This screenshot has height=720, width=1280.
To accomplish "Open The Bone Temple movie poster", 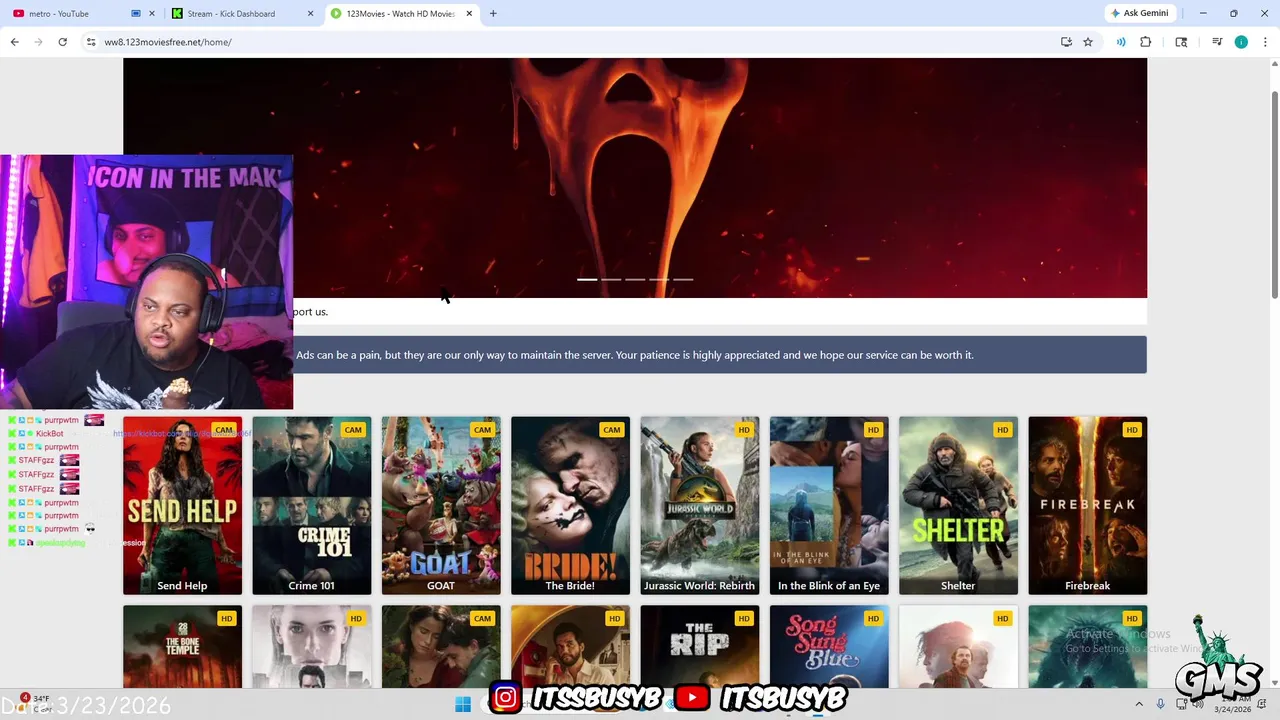I will point(182,647).
